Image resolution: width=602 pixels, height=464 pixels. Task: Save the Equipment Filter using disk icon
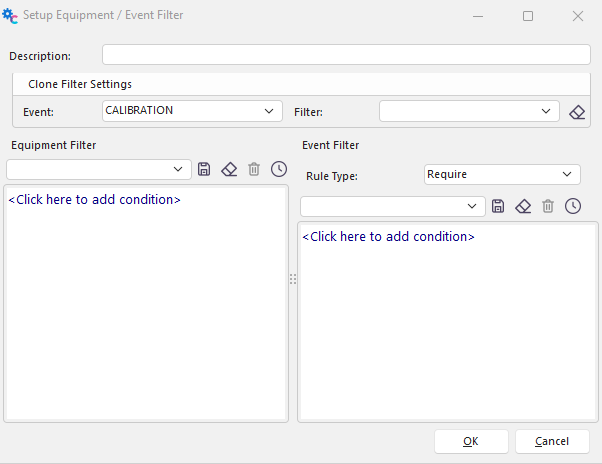tap(205, 169)
